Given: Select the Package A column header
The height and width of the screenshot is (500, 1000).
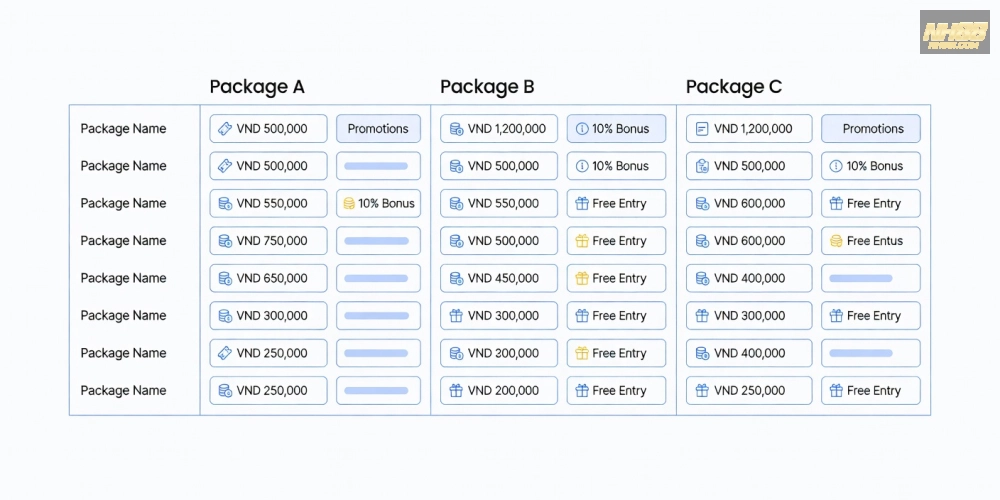Looking at the screenshot, I should [257, 87].
